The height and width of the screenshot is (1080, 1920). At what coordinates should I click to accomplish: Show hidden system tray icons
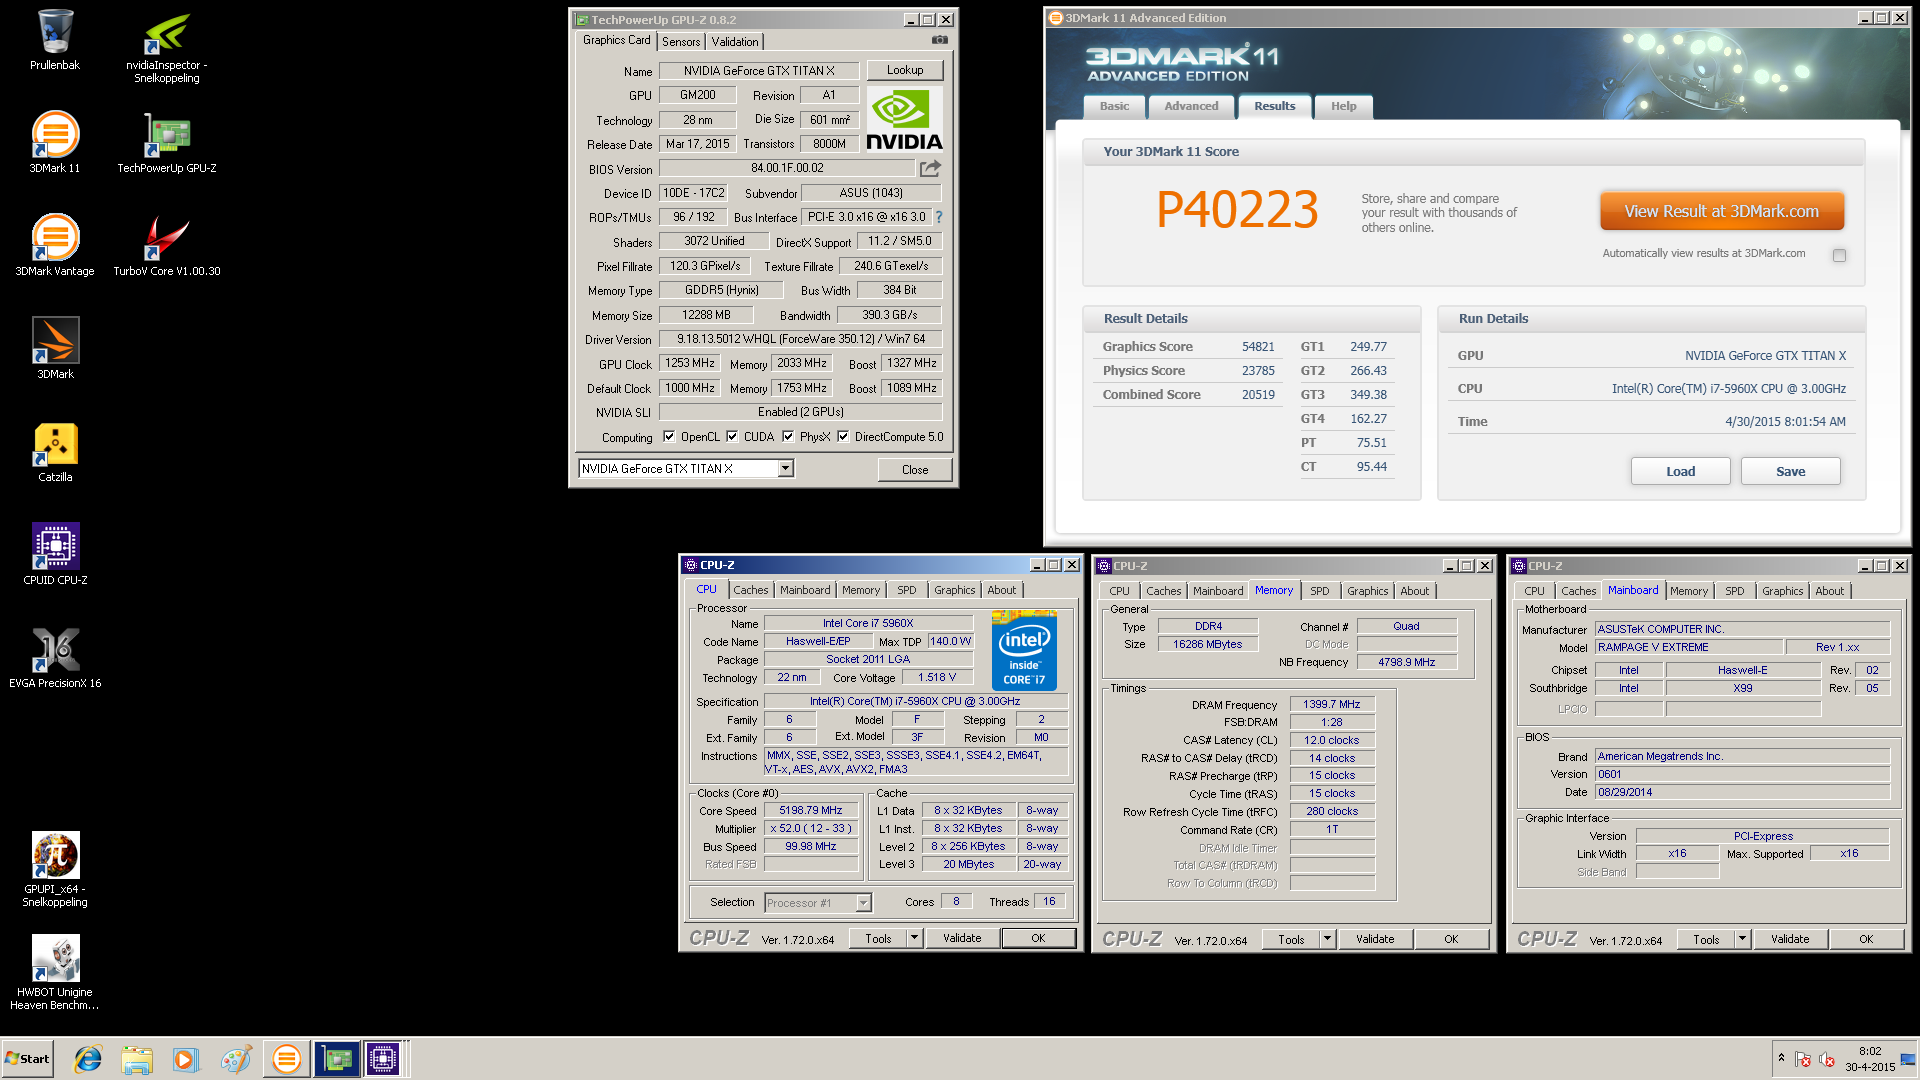(x=1781, y=1058)
